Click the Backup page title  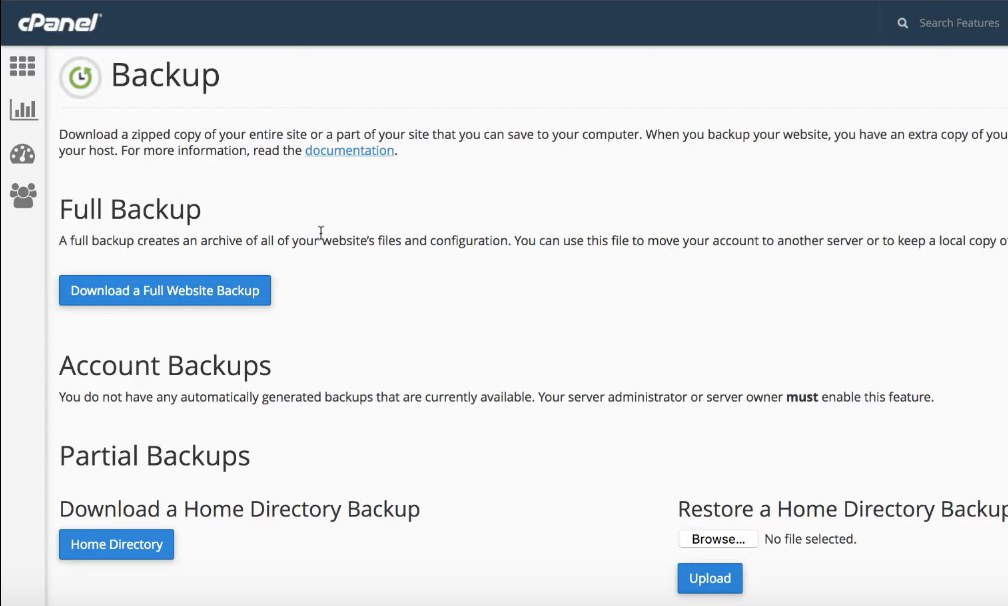pyautogui.click(x=165, y=75)
